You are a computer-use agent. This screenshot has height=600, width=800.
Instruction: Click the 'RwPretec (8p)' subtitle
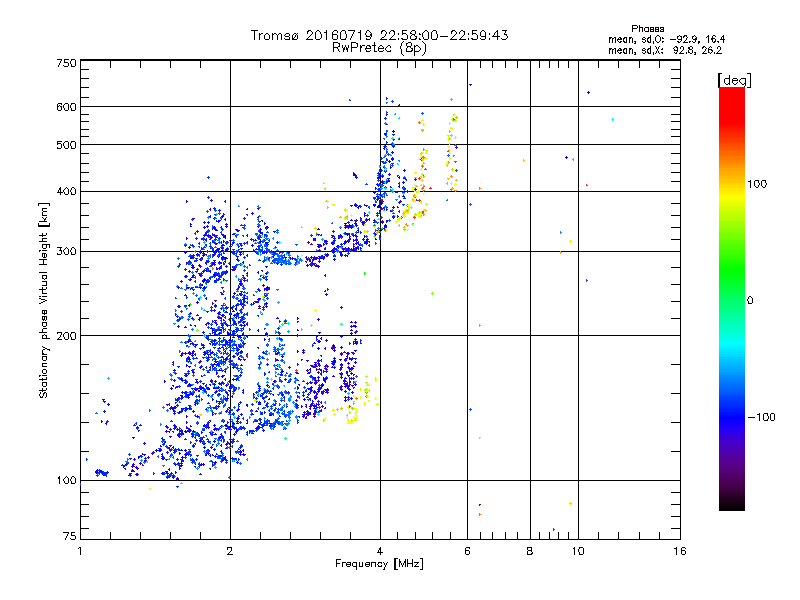click(379, 48)
